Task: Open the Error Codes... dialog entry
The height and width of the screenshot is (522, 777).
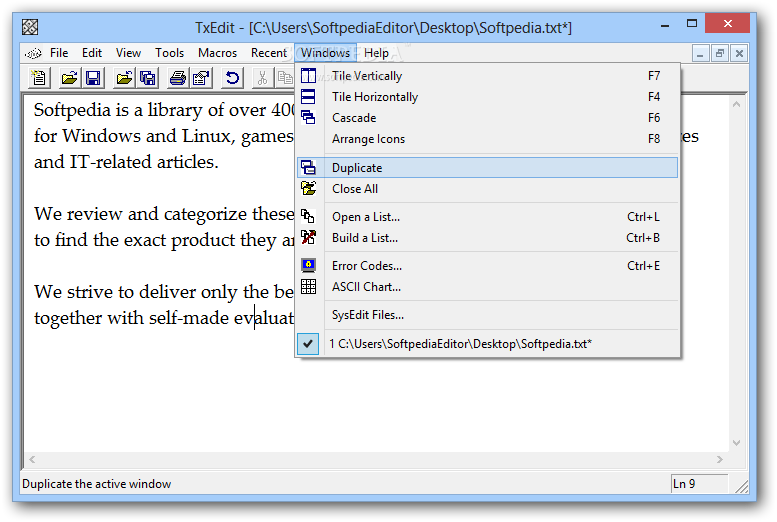Action: pyautogui.click(x=488, y=266)
